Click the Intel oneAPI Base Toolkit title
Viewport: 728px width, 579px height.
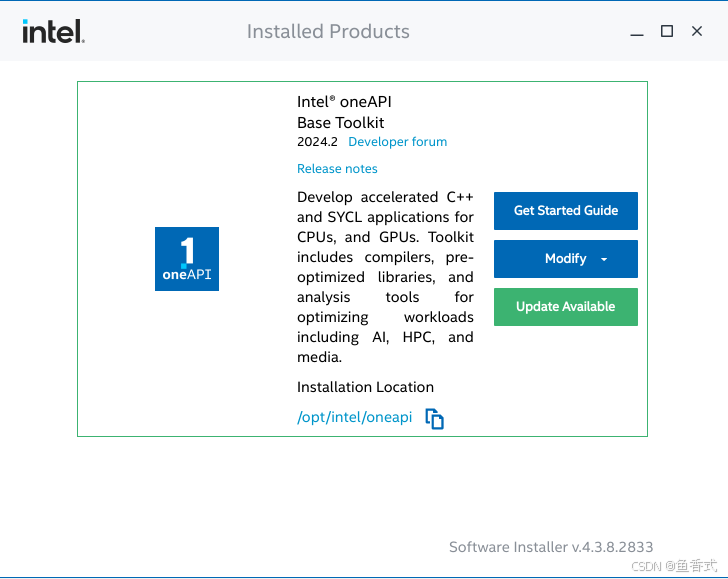pyautogui.click(x=344, y=112)
